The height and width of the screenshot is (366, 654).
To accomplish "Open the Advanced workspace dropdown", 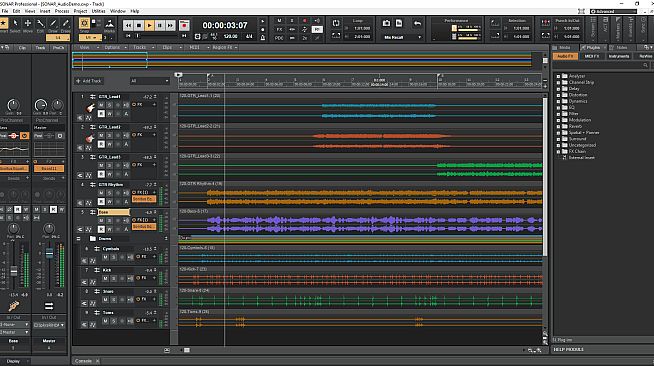I will (613, 11).
